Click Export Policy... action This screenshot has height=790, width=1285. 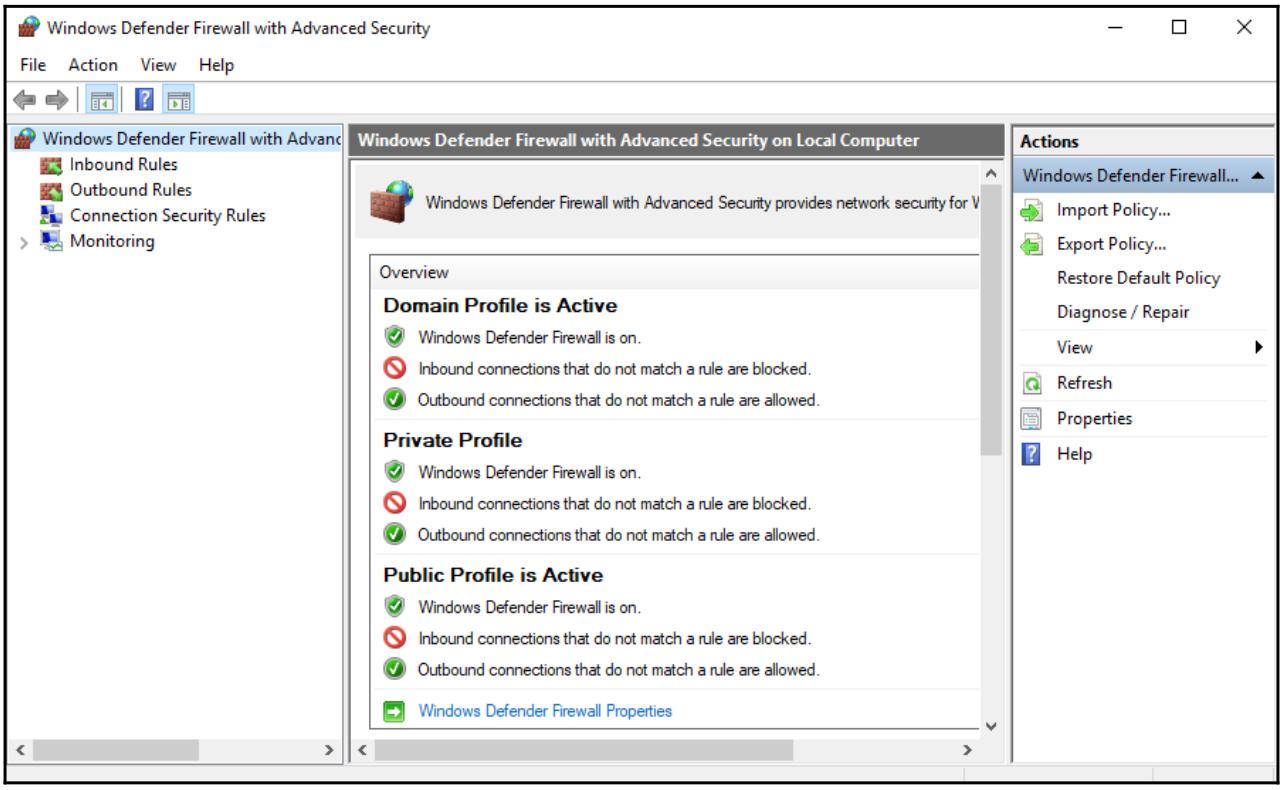pos(1112,244)
